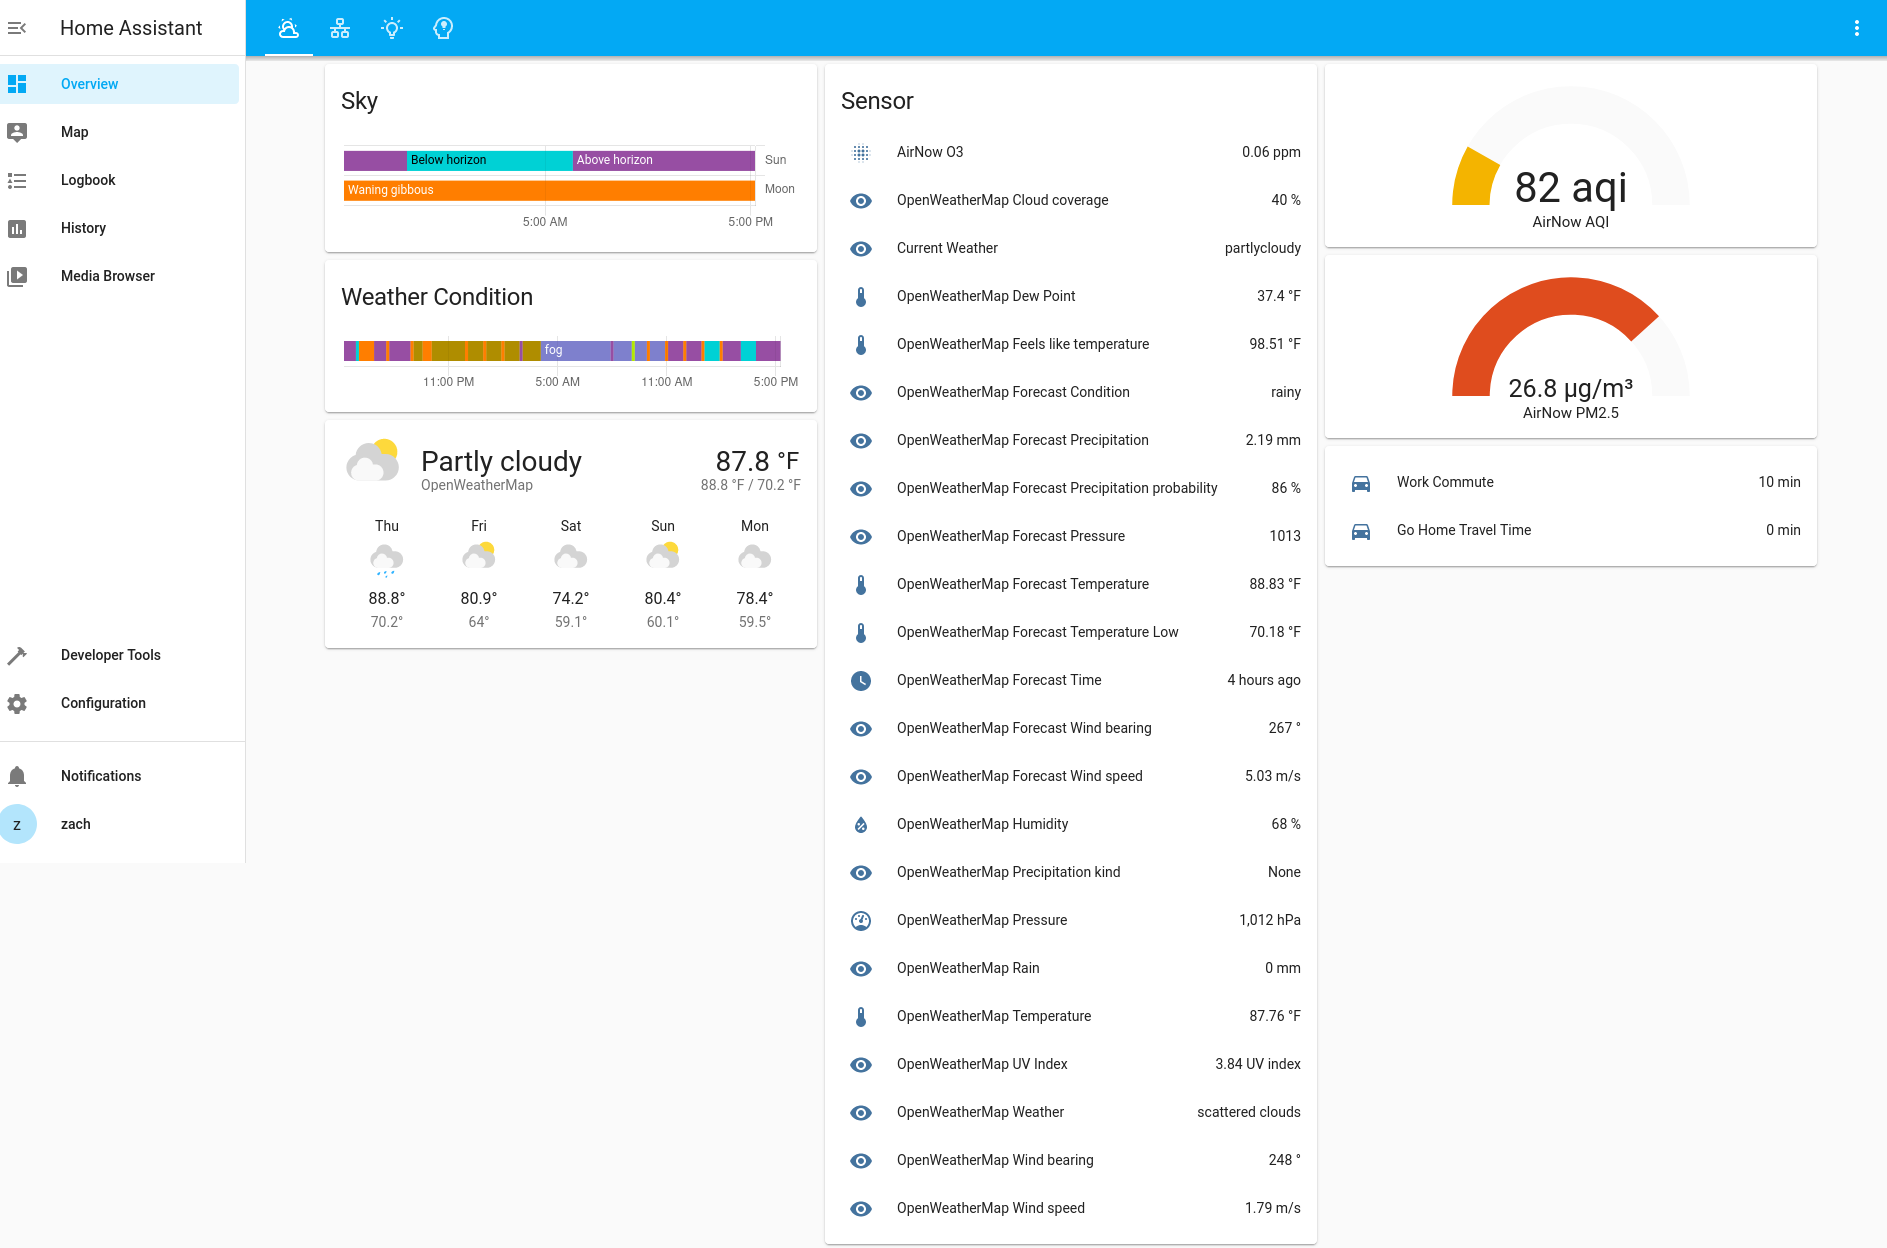The height and width of the screenshot is (1248, 1887).
Task: Click the Waning gibbous moon bar
Action: pyautogui.click(x=549, y=190)
